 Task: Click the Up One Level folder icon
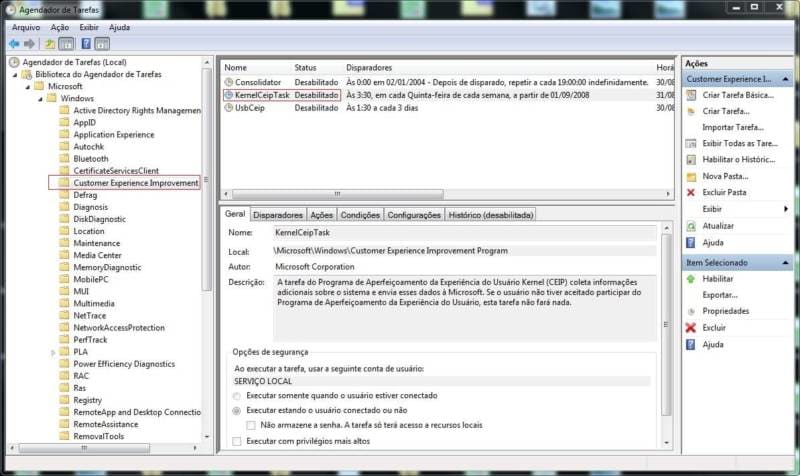[x=49, y=44]
